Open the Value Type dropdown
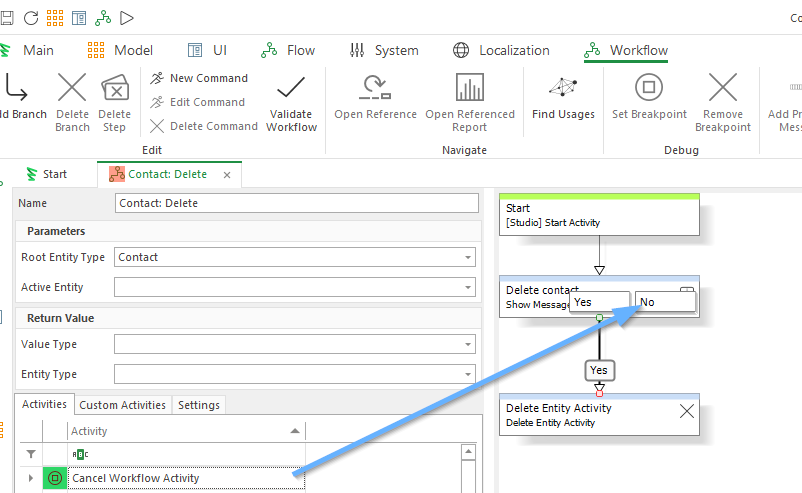802x493 pixels. [468, 344]
